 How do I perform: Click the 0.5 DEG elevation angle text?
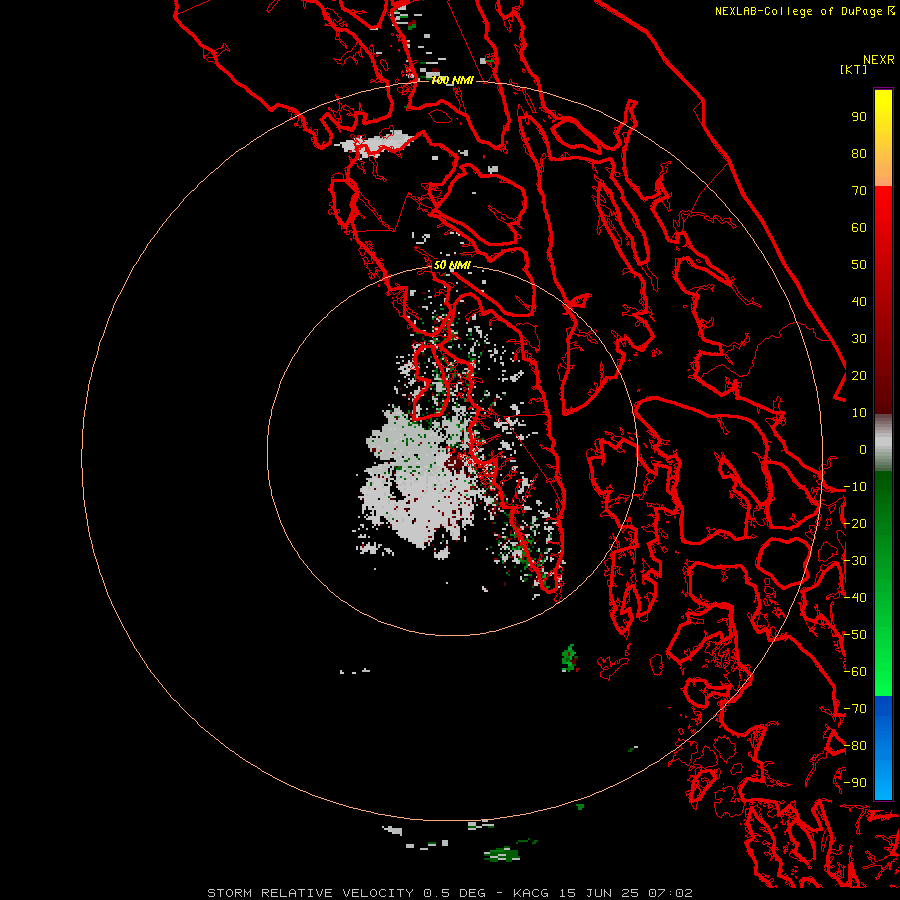[x=455, y=893]
